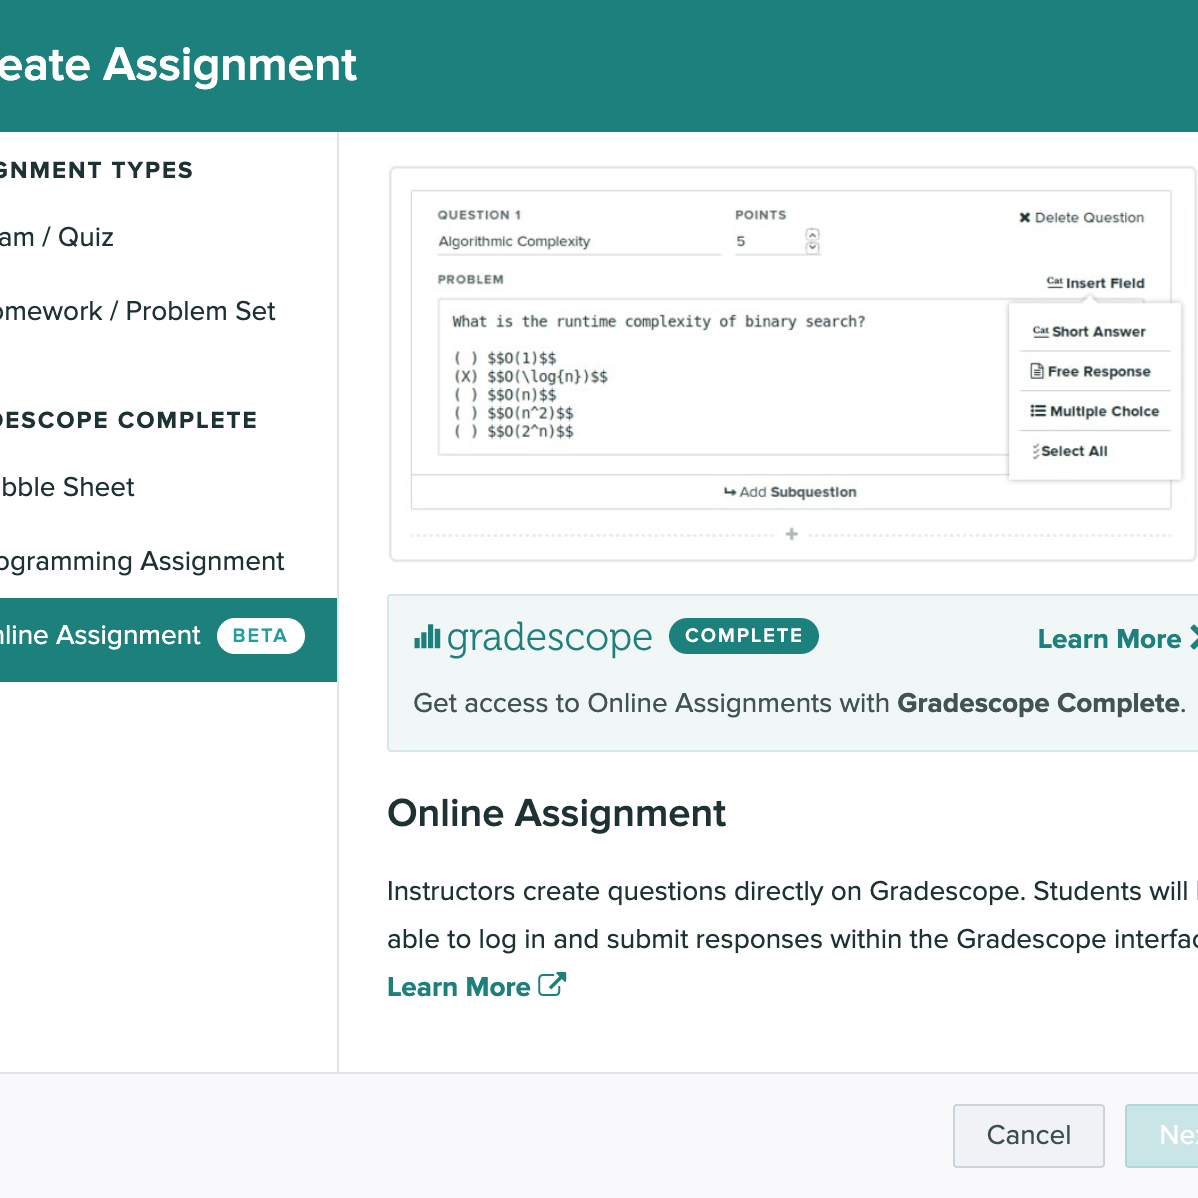Click the Cancel button
This screenshot has width=1198, height=1198.
pyautogui.click(x=1028, y=1135)
